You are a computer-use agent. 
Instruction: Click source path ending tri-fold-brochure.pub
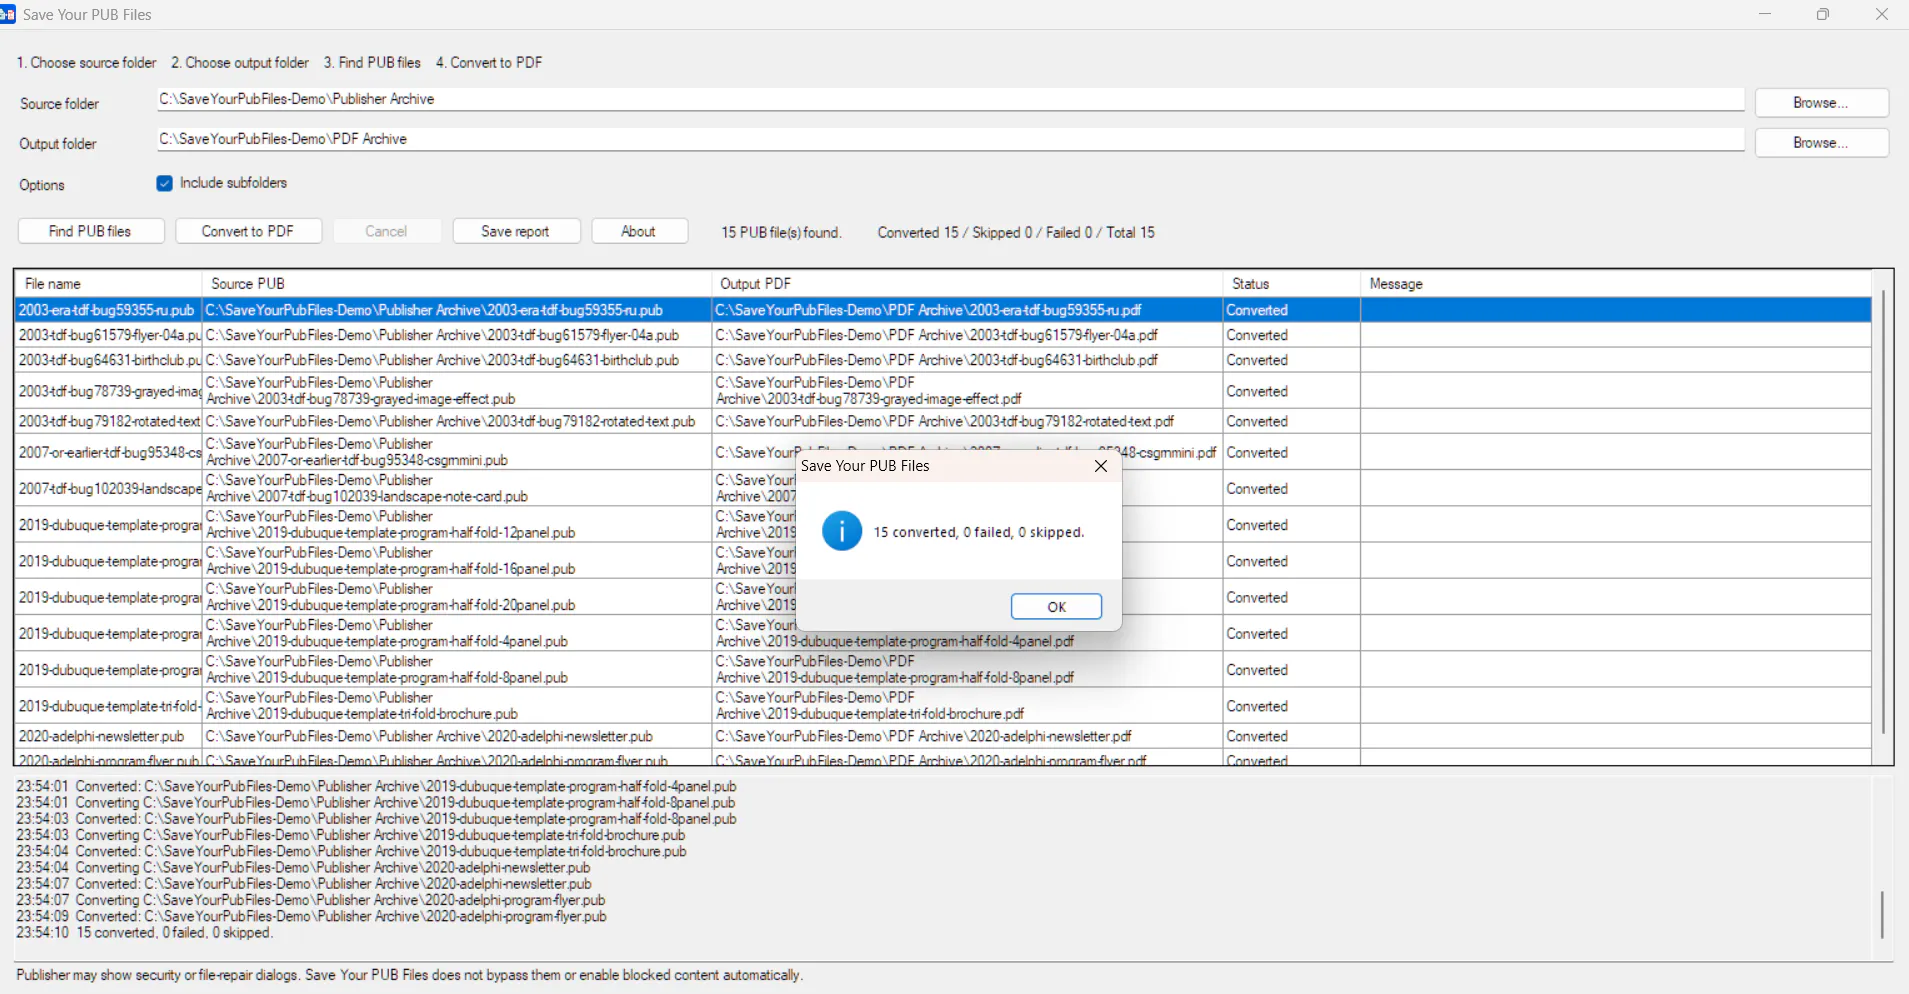456,706
